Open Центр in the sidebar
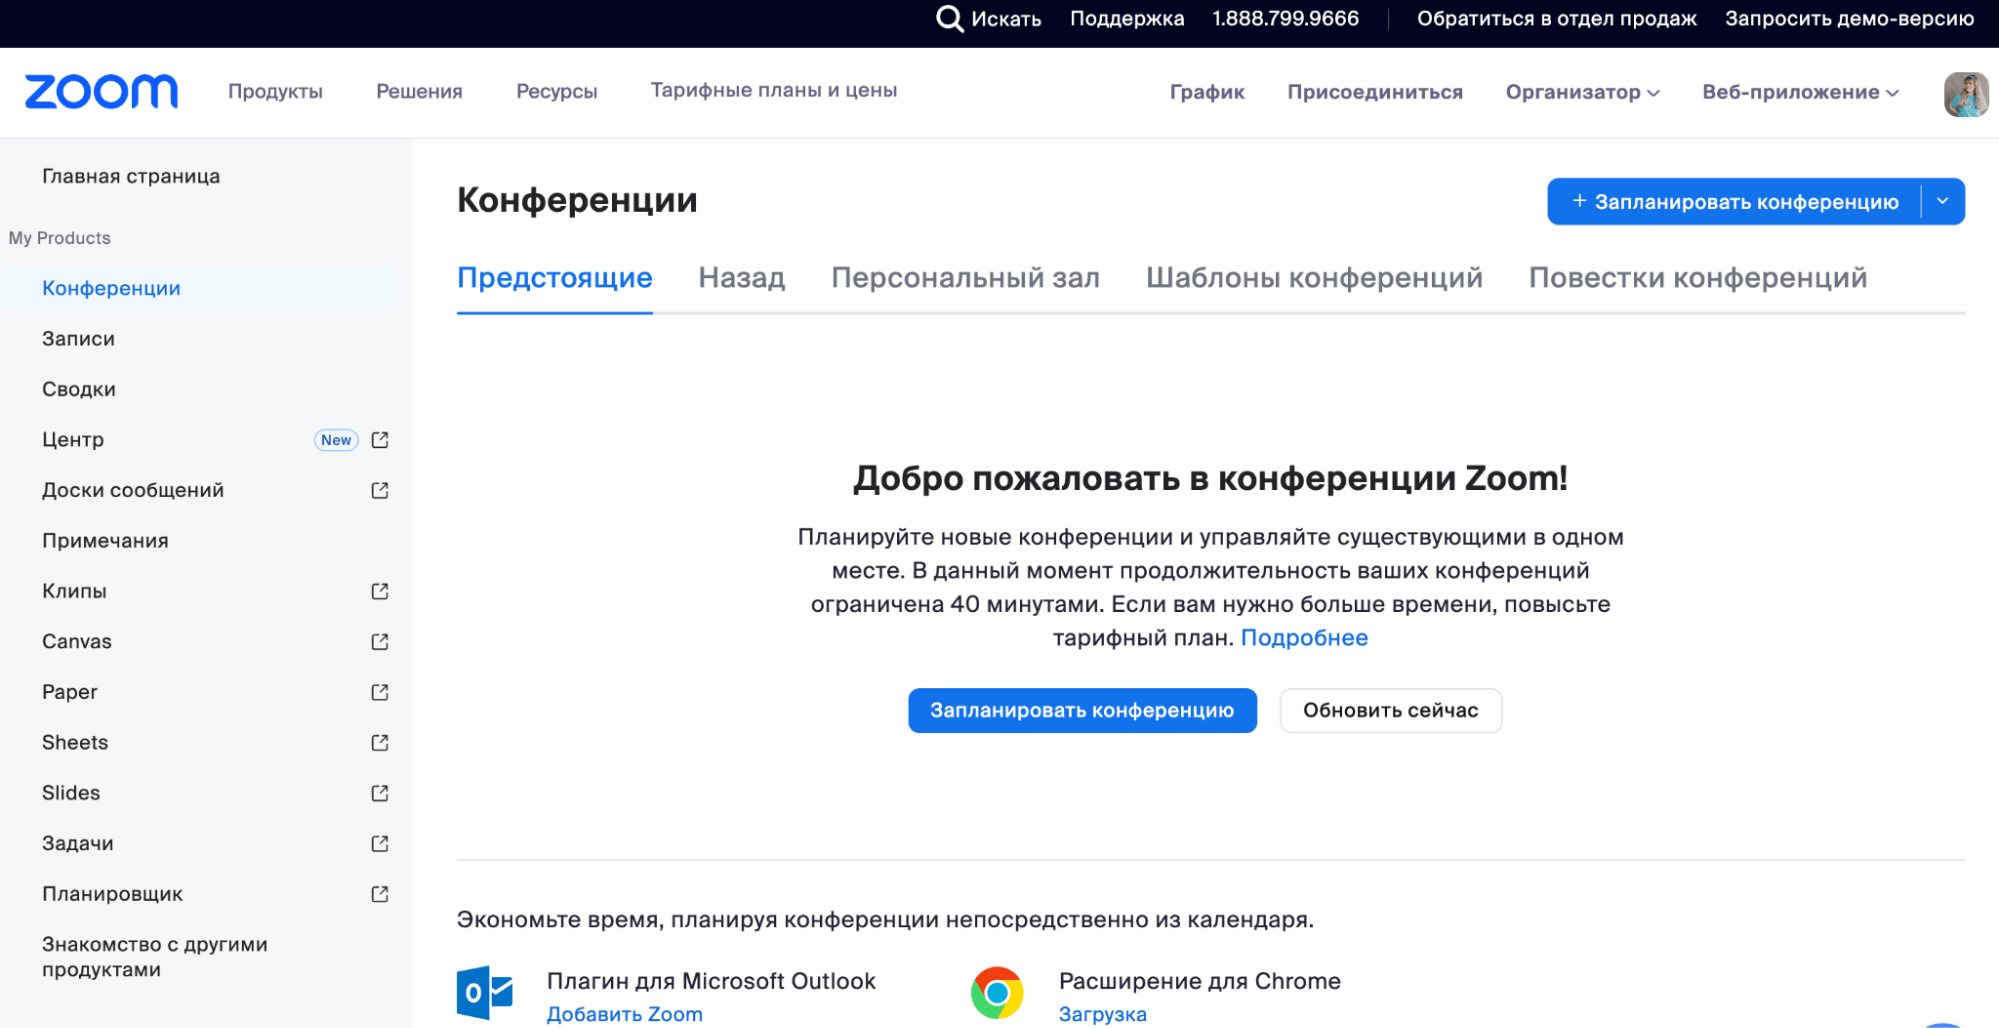This screenshot has height=1028, width=1999. (x=73, y=440)
